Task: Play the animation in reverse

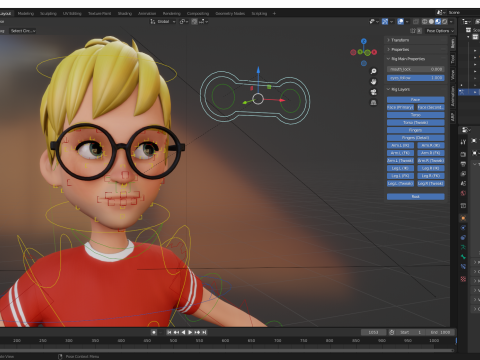Action: click(183, 332)
